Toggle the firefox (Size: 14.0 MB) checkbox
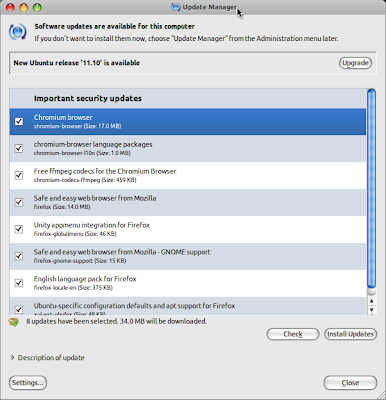The height and width of the screenshot is (400, 386). coord(19,202)
